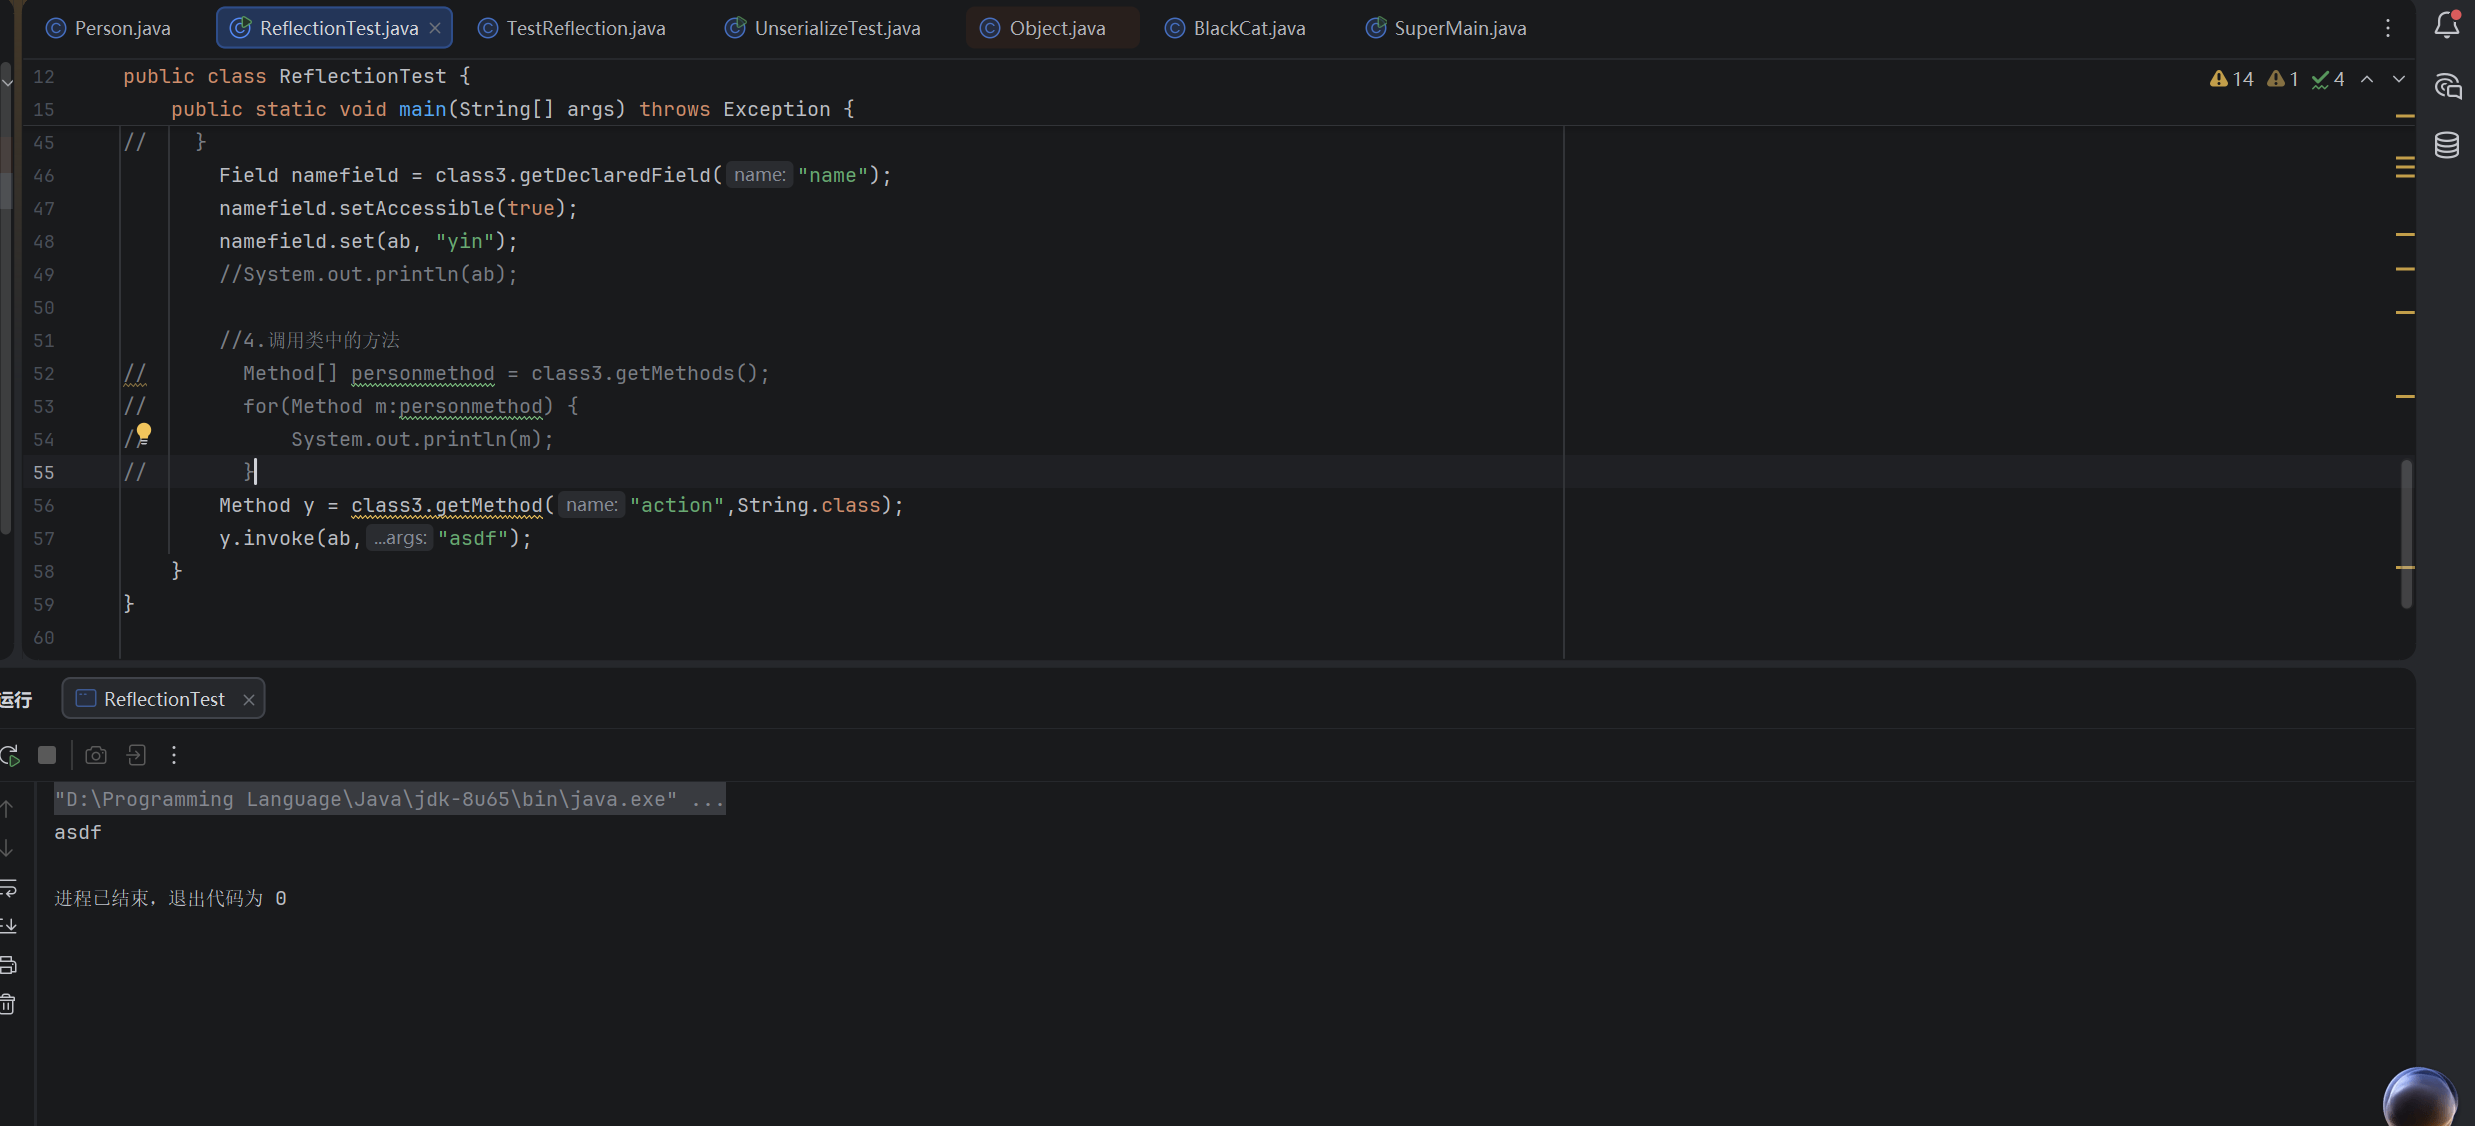Rerun the ReflectionTest program
The image size is (2475, 1126).
pyautogui.click(x=10, y=756)
